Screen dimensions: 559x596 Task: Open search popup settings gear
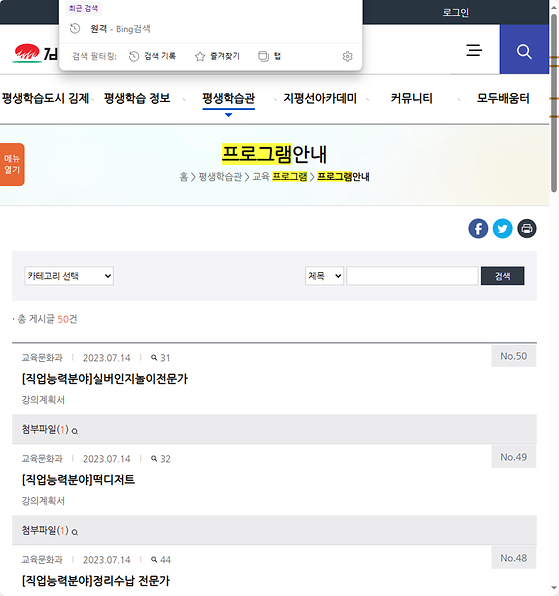pos(347,57)
